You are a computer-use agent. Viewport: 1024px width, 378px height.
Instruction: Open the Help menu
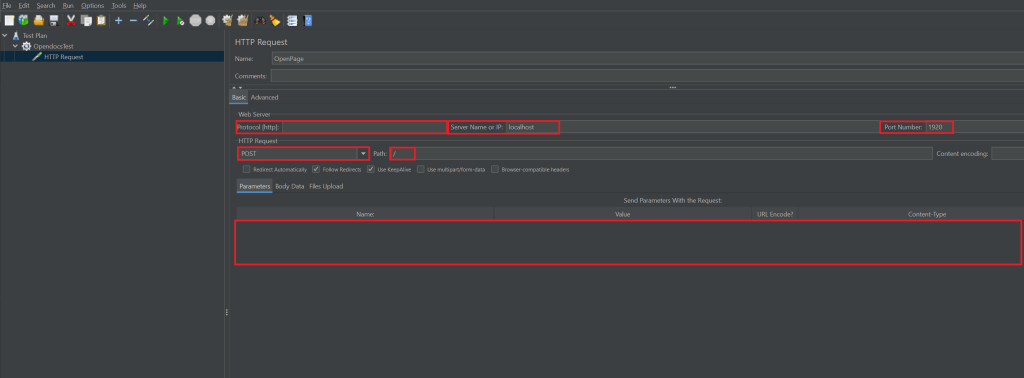point(140,5)
